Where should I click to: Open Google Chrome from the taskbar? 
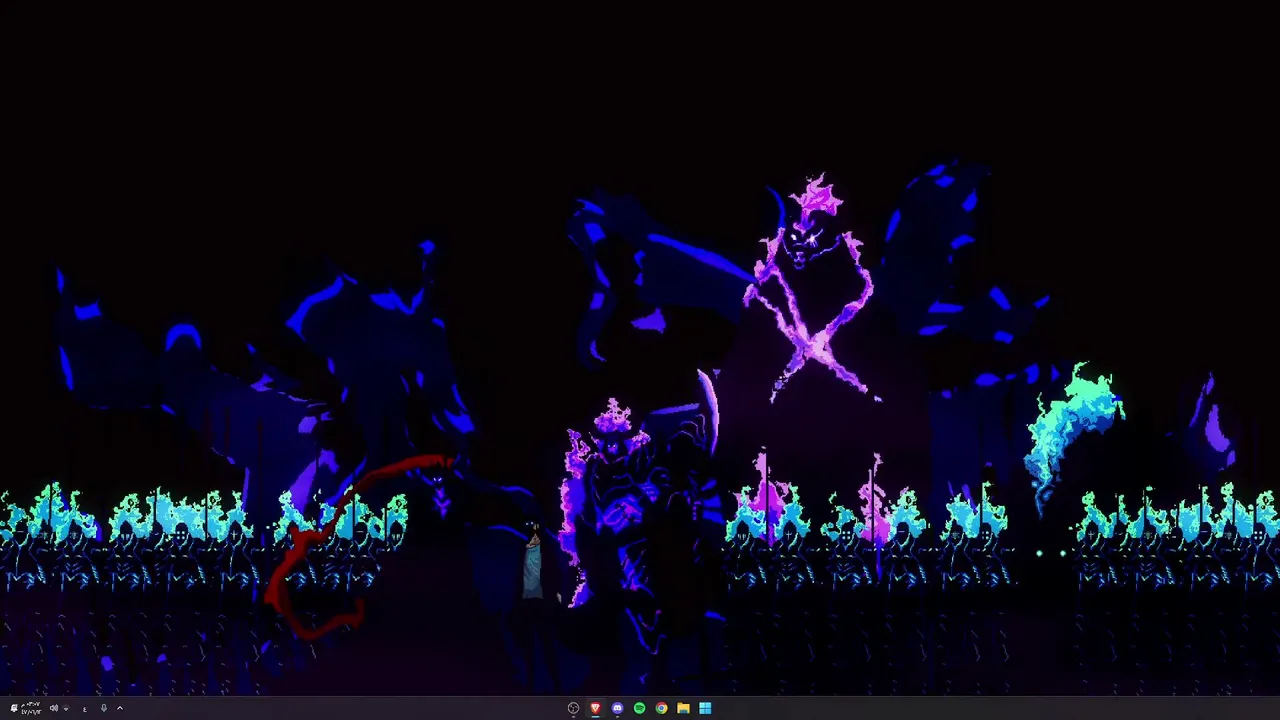point(661,708)
